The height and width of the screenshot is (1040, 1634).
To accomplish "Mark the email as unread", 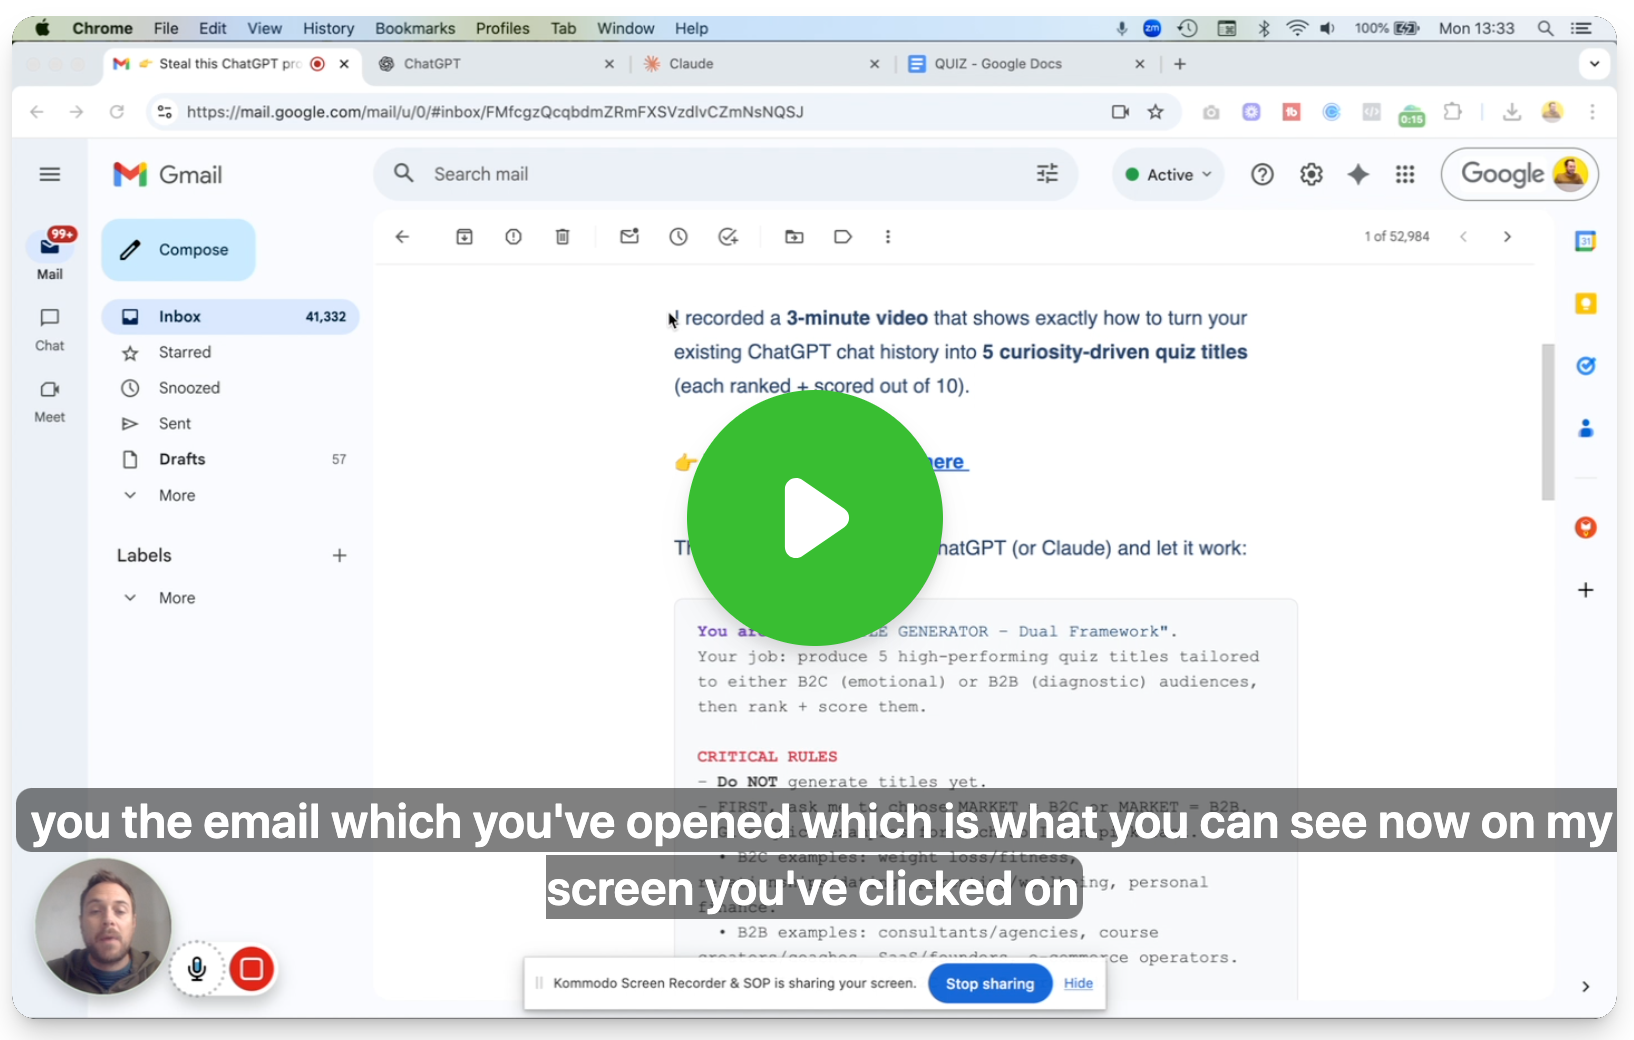I will (629, 237).
